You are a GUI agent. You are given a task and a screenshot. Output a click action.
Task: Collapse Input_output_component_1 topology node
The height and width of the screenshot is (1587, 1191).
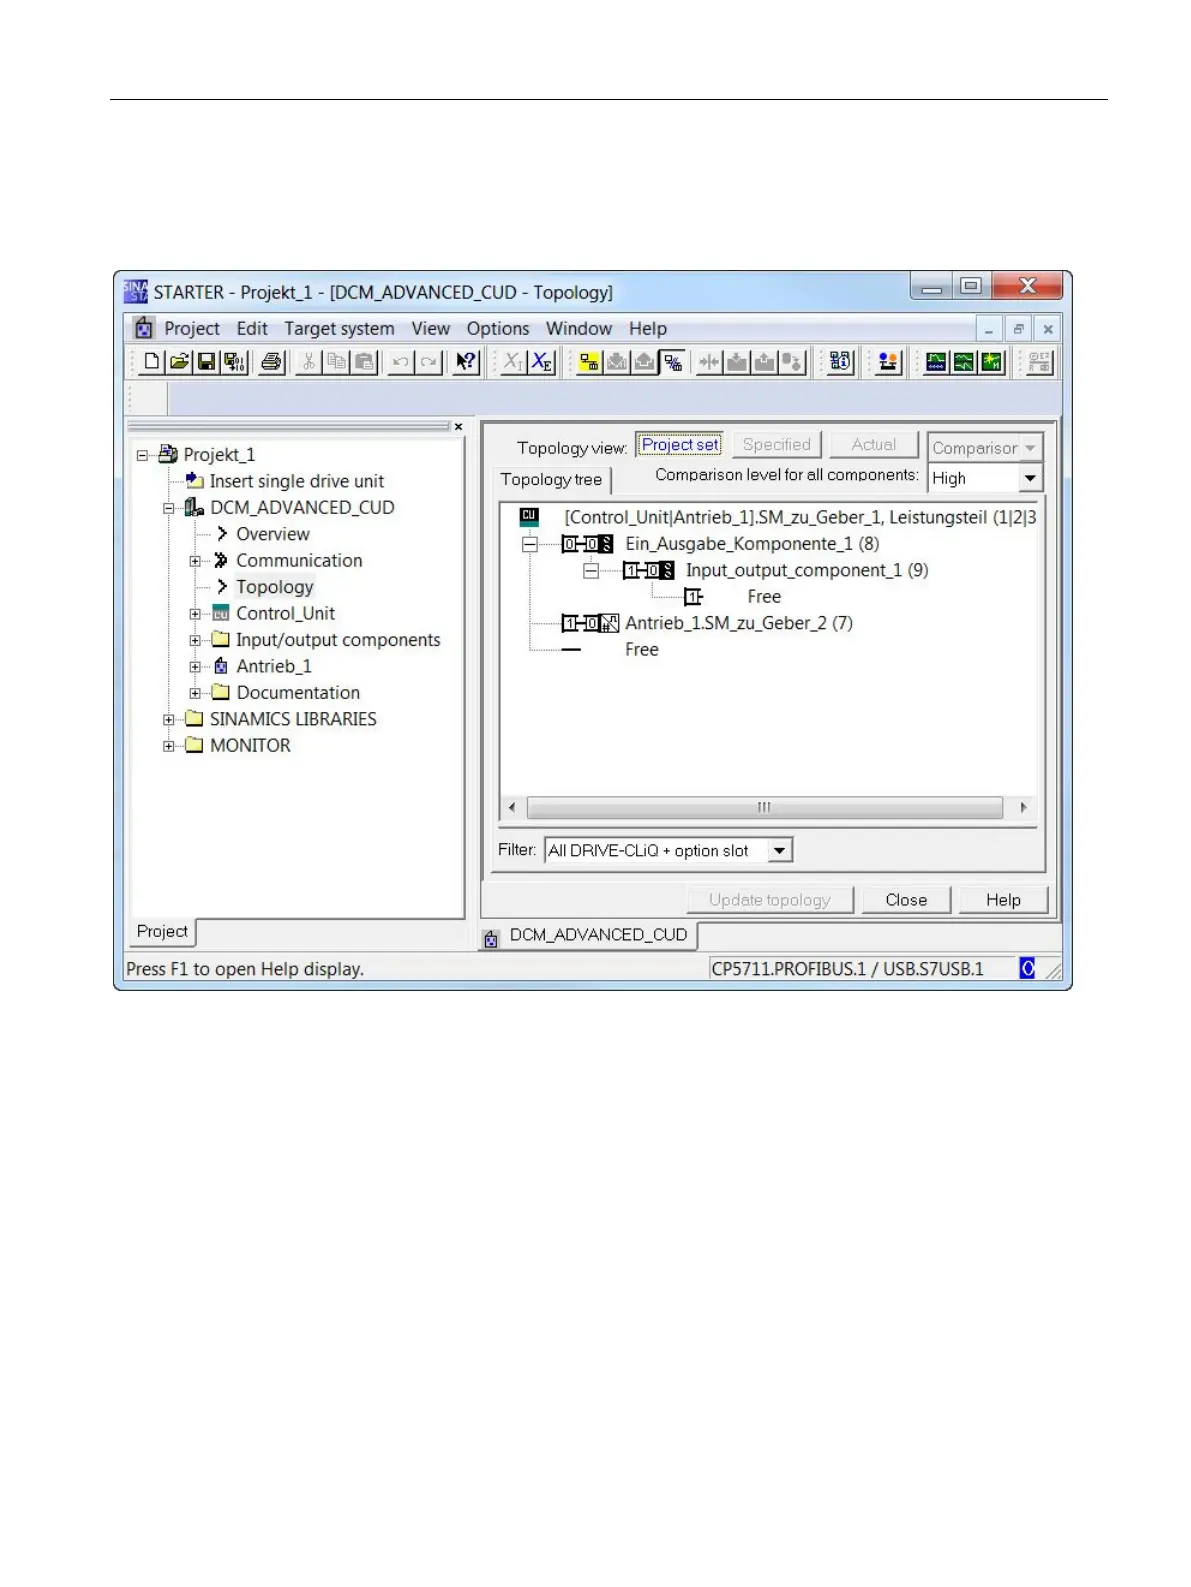591,571
